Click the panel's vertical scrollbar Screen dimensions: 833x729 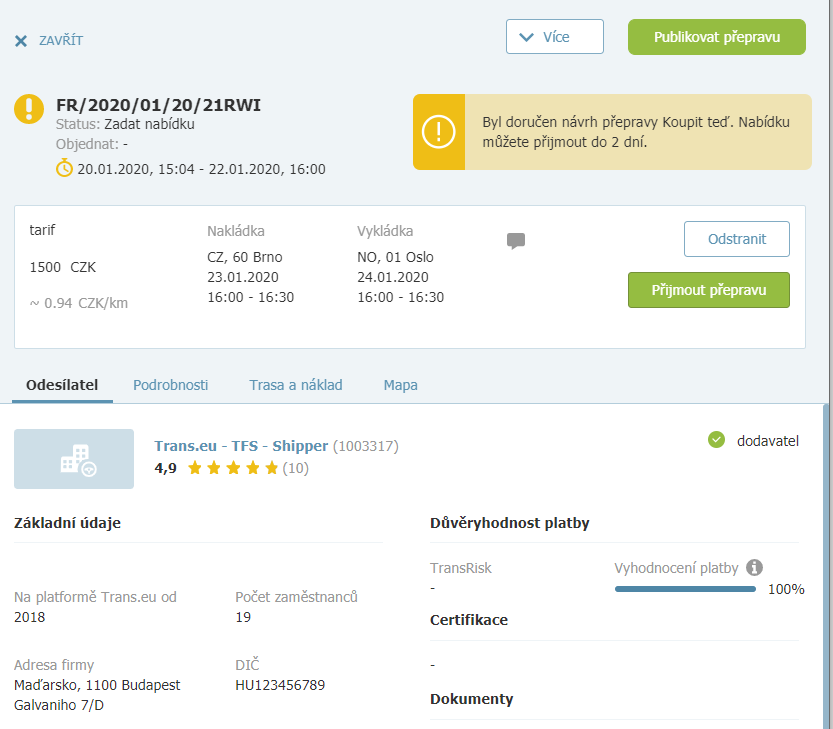point(826,566)
